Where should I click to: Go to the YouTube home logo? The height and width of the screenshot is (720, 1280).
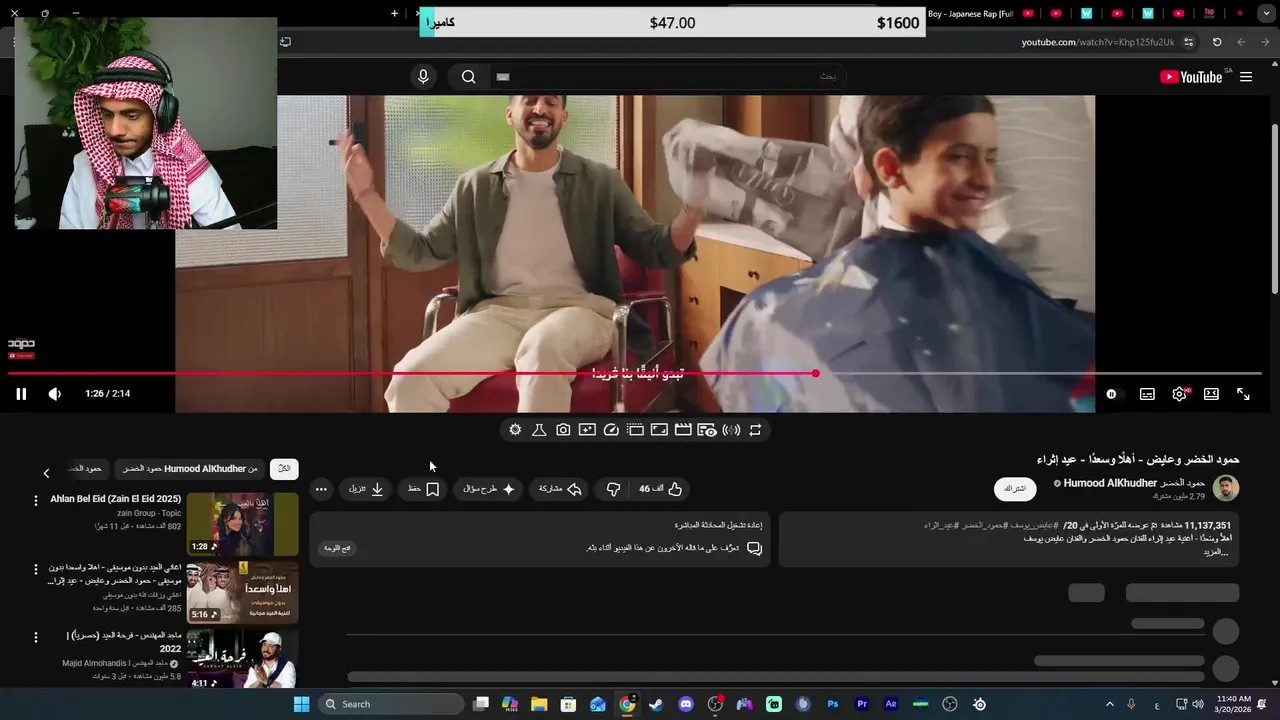pos(1191,77)
